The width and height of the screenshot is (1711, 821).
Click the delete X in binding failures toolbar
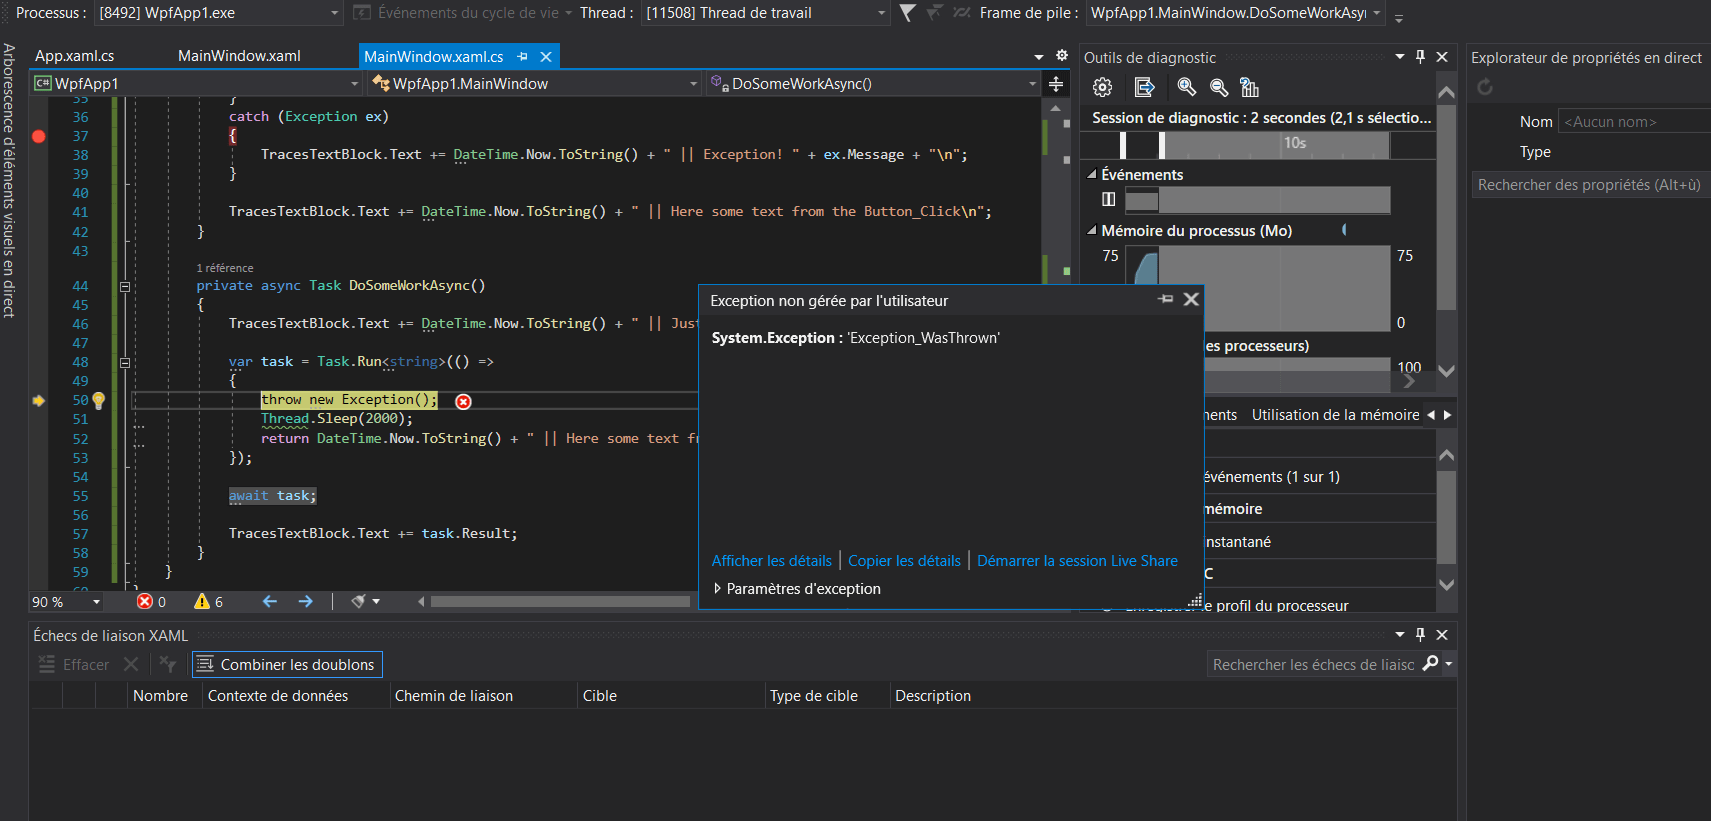coord(131,664)
